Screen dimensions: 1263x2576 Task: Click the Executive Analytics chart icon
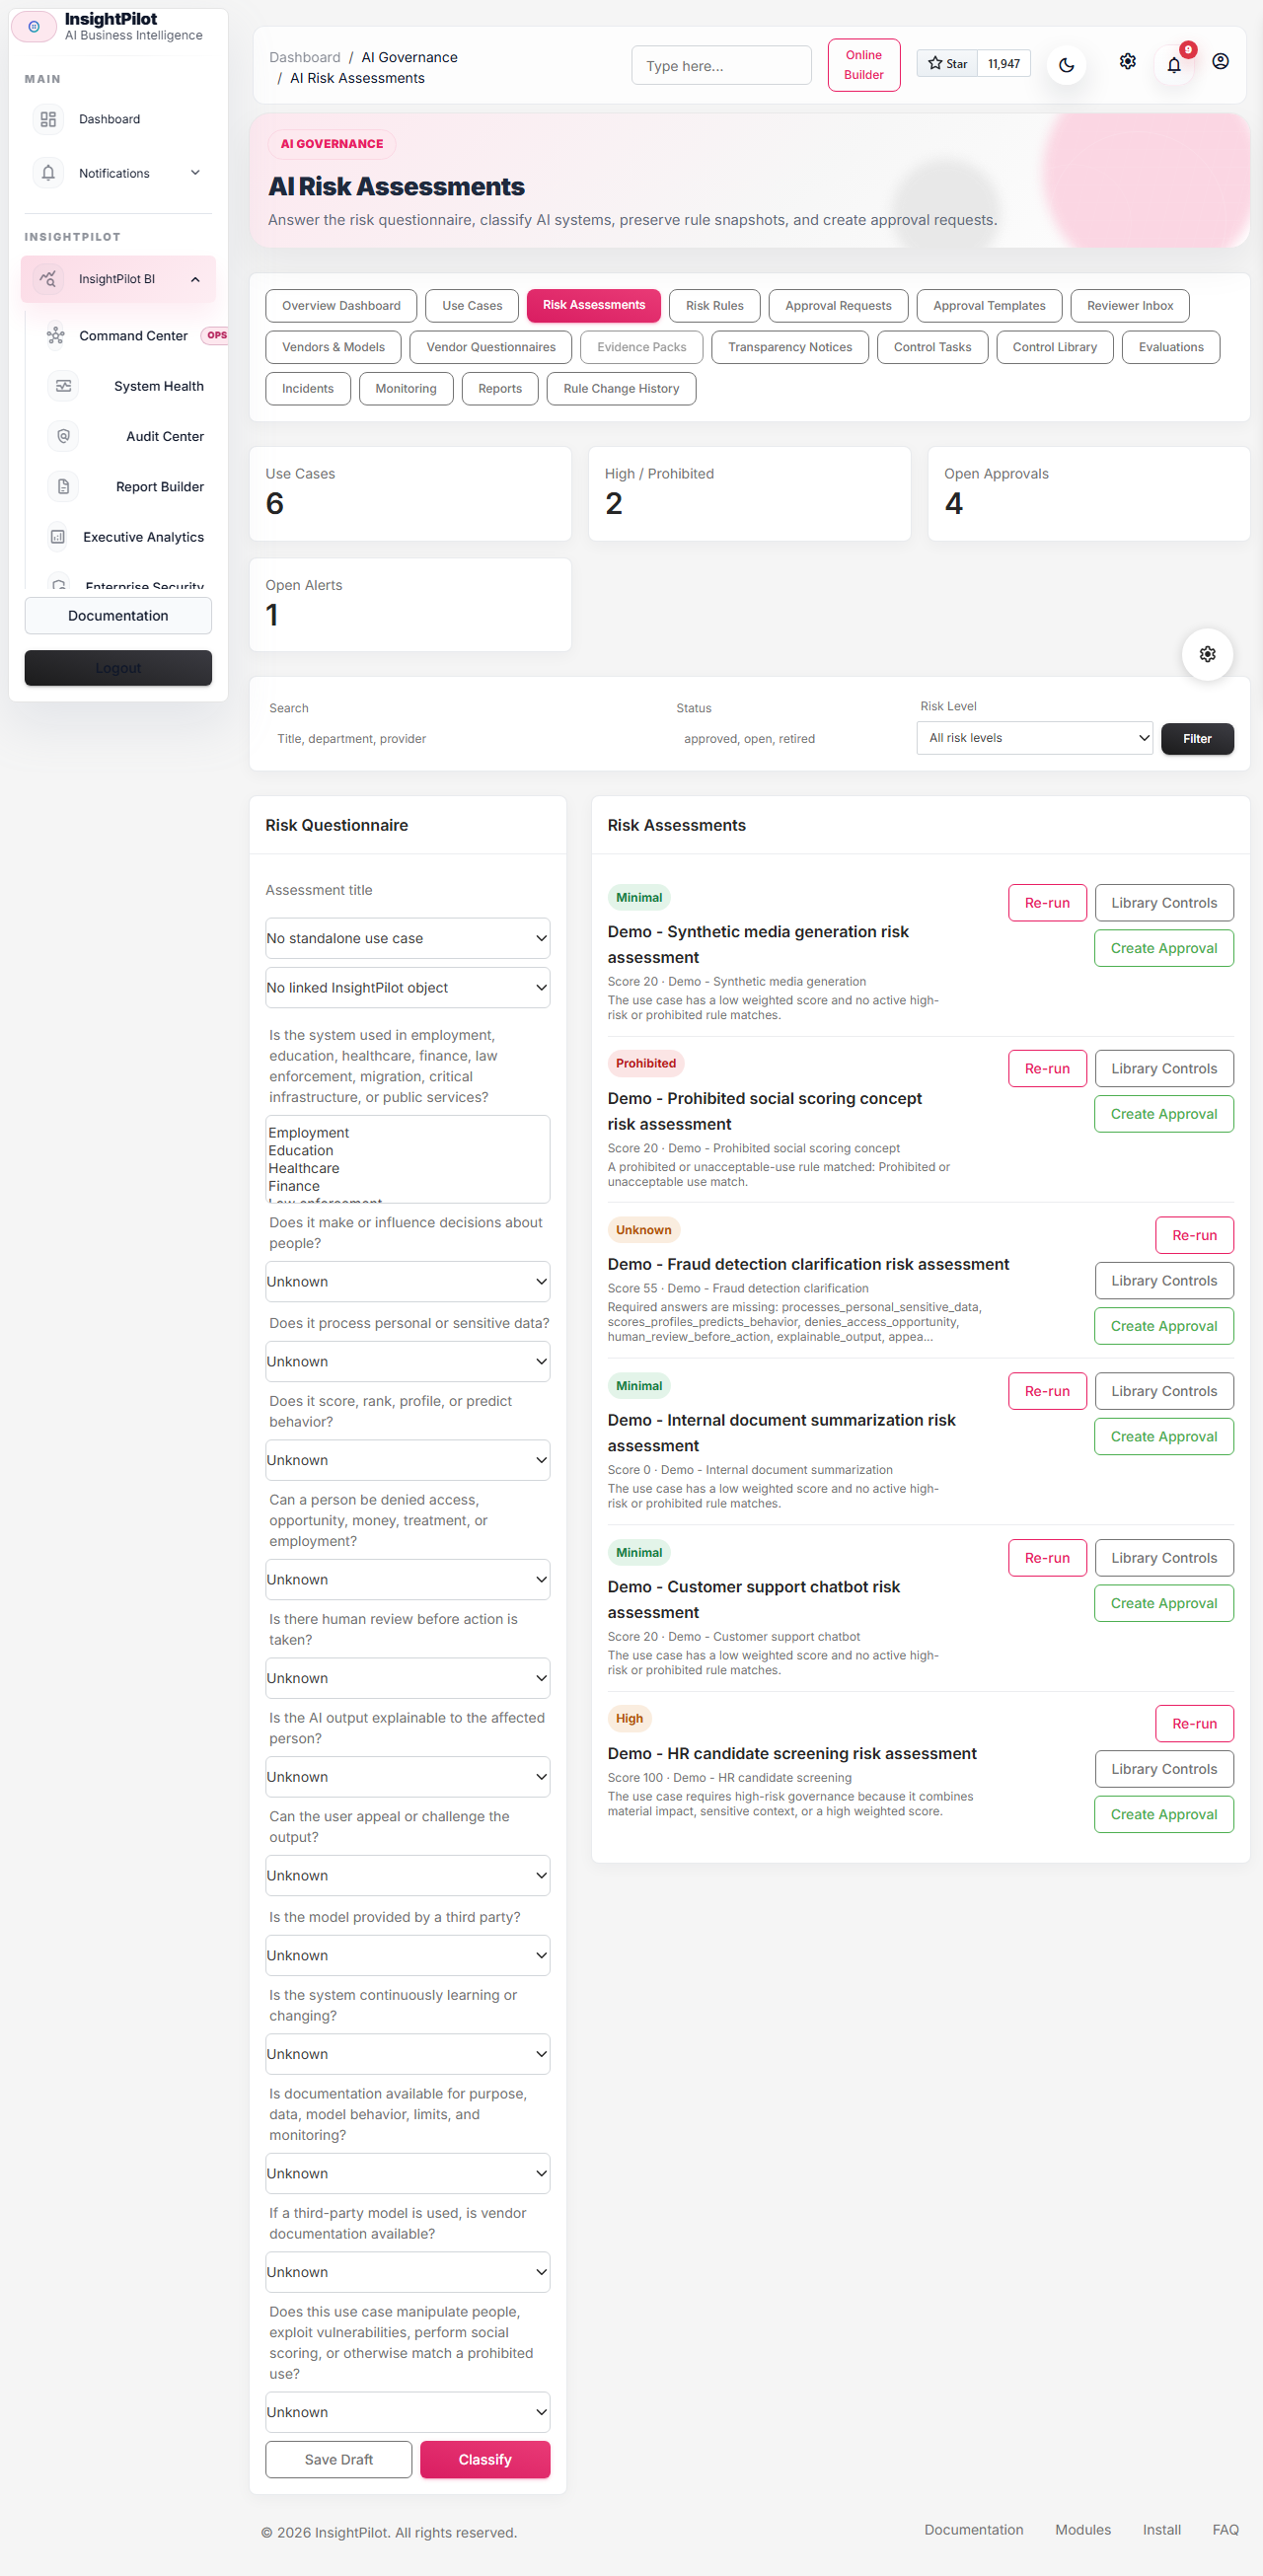pyautogui.click(x=58, y=537)
